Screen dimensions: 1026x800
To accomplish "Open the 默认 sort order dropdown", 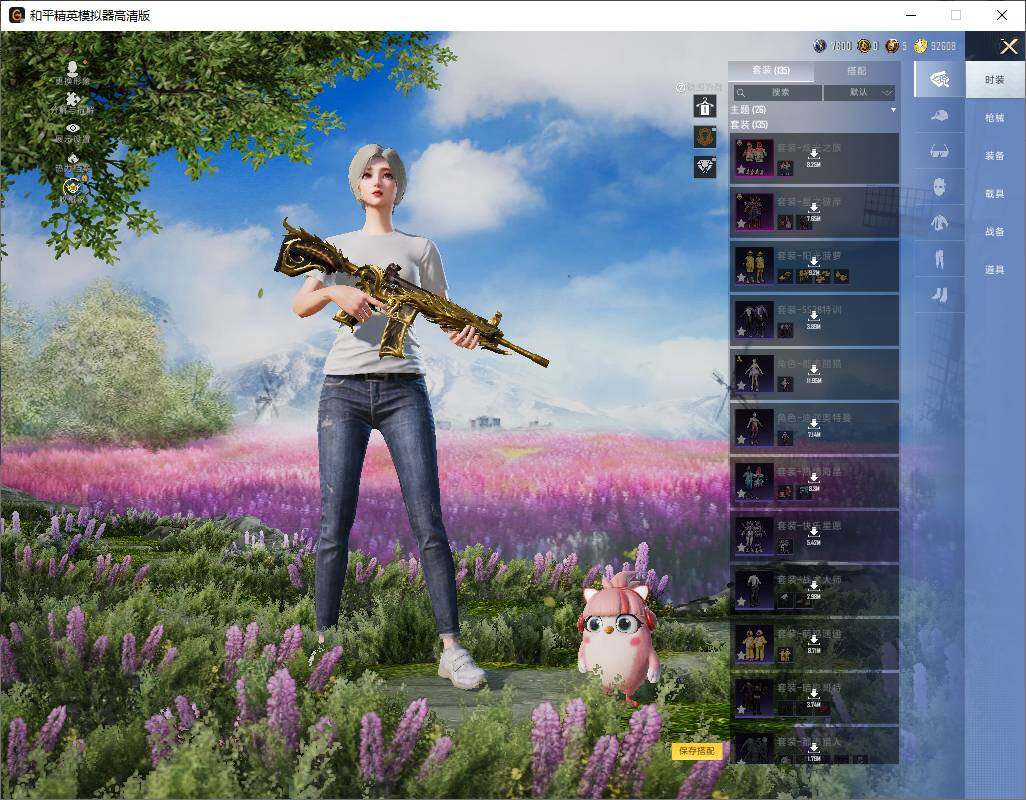I will 859,92.
